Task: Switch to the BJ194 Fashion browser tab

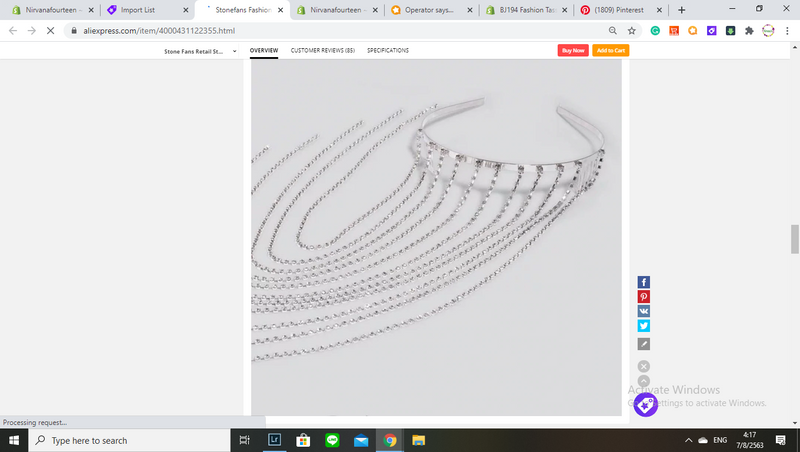Action: tap(526, 10)
